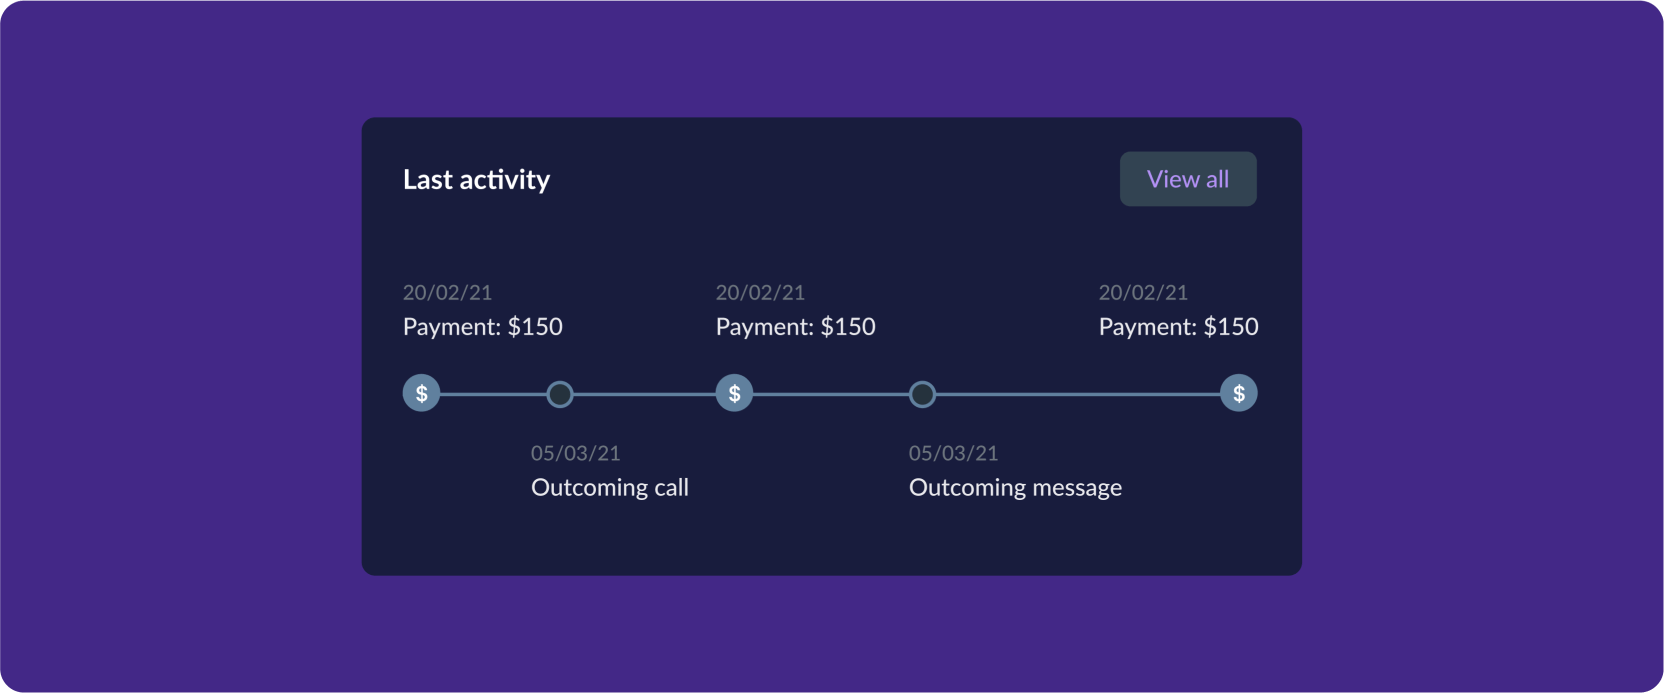The width and height of the screenshot is (1664, 693).
Task: Select the rightmost dollar payment icon
Action: [x=1239, y=393]
